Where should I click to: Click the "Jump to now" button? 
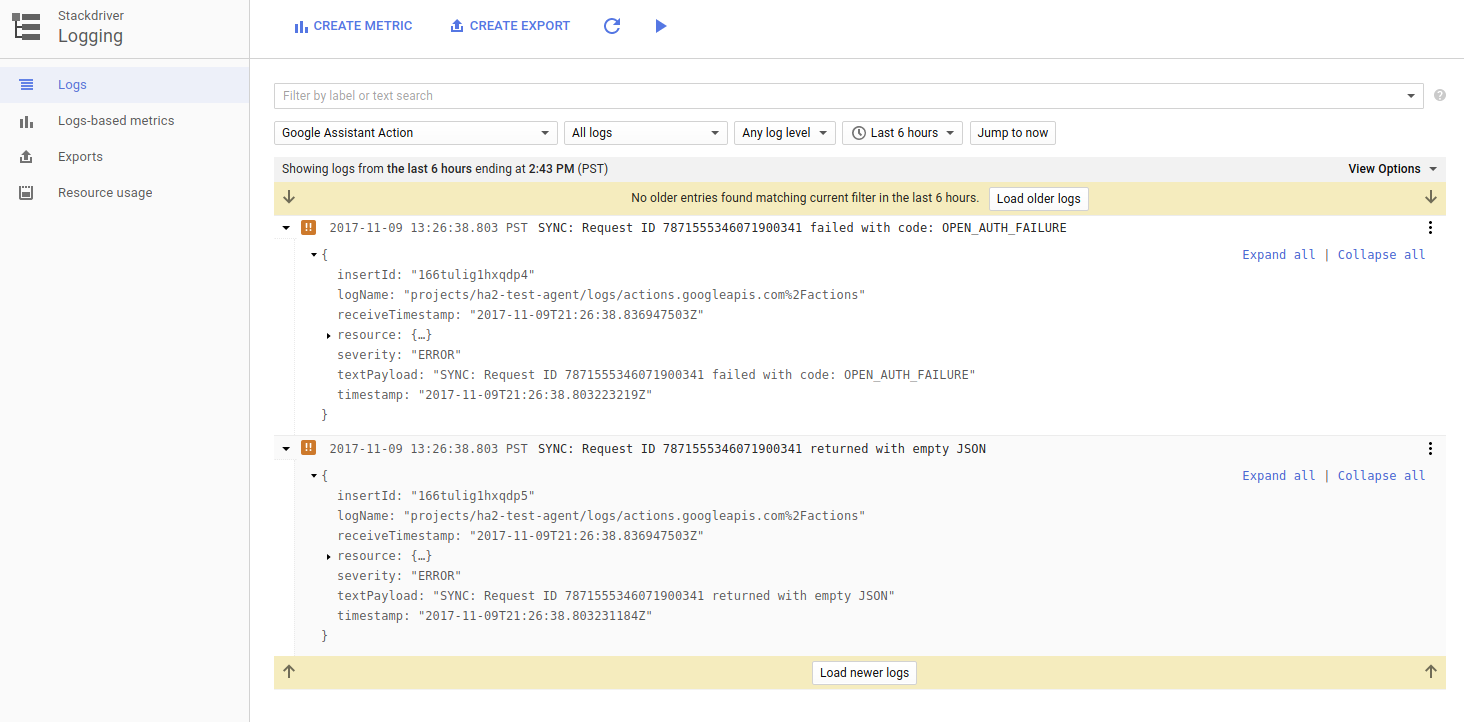[x=1012, y=132]
